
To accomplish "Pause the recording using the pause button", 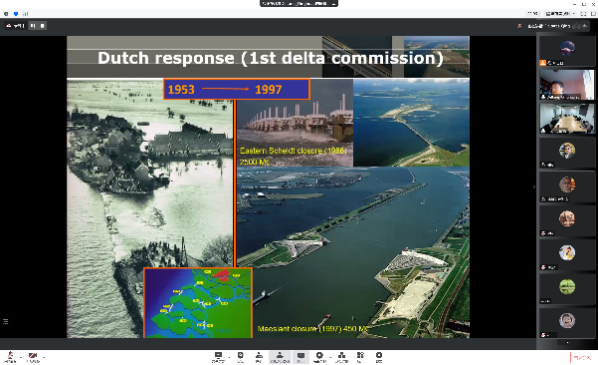I will point(33,26).
